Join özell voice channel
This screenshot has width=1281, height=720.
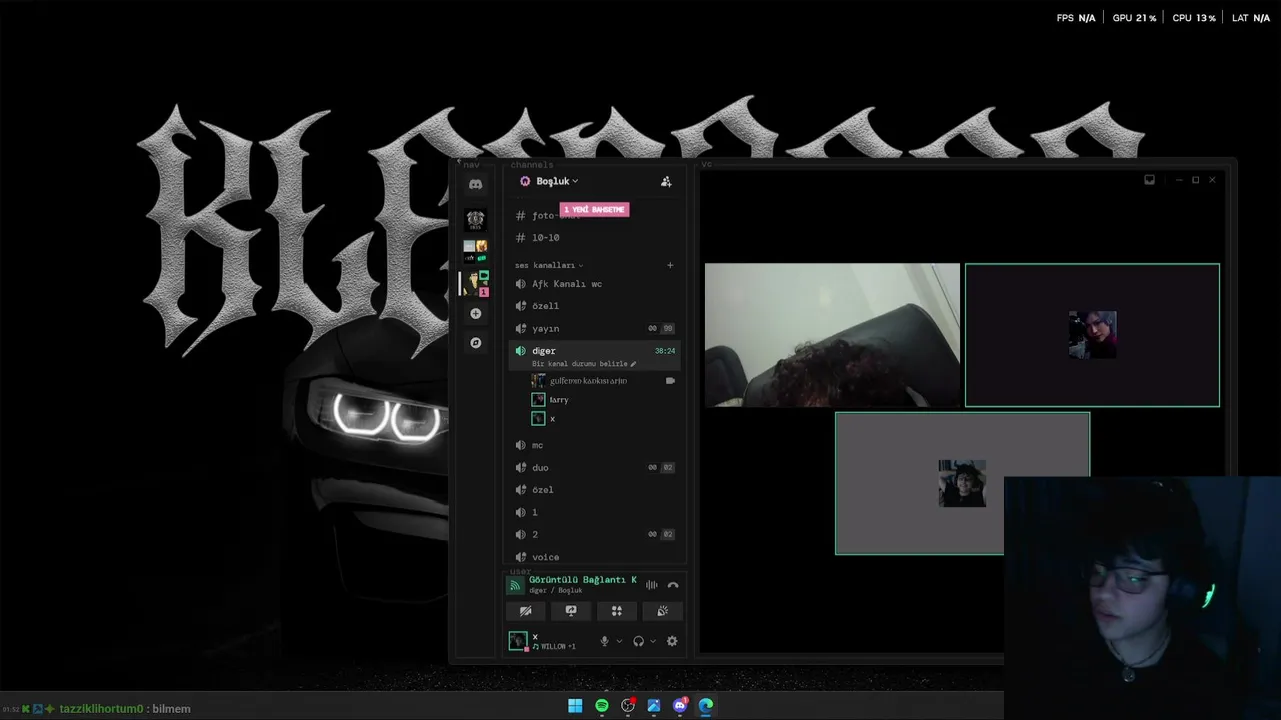(x=595, y=306)
